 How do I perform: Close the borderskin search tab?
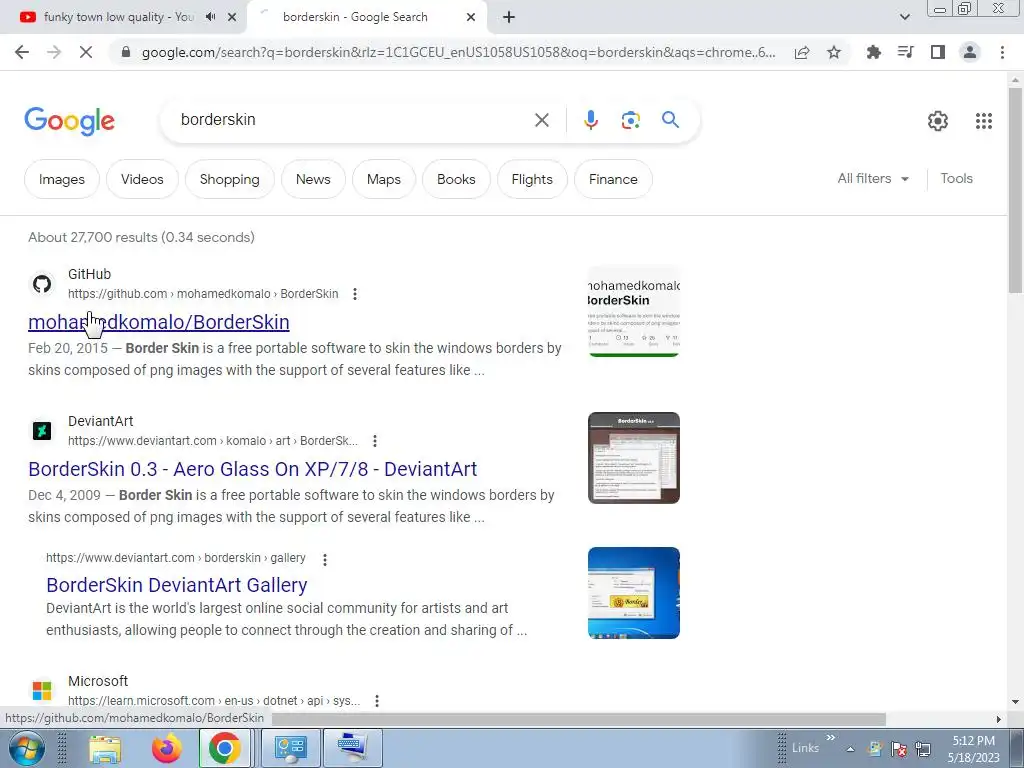(x=471, y=17)
